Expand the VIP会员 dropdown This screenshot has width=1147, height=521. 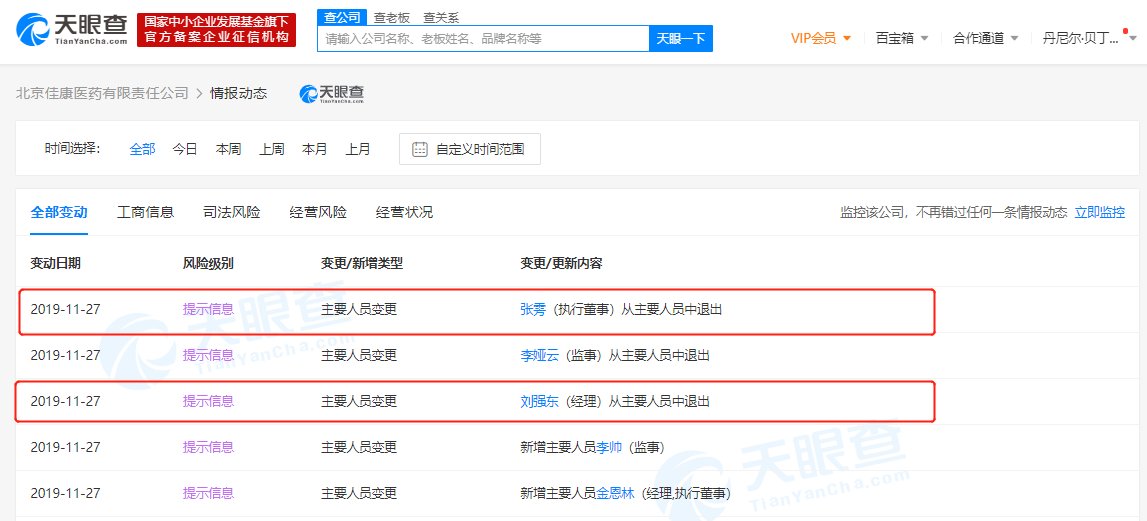(820, 38)
